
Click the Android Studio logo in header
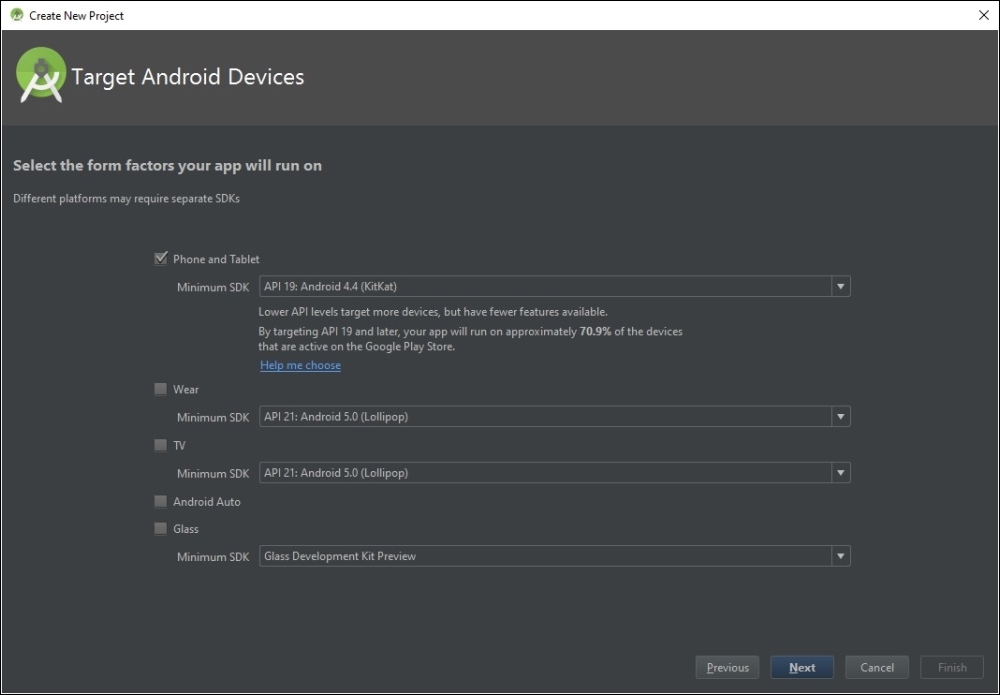41,75
